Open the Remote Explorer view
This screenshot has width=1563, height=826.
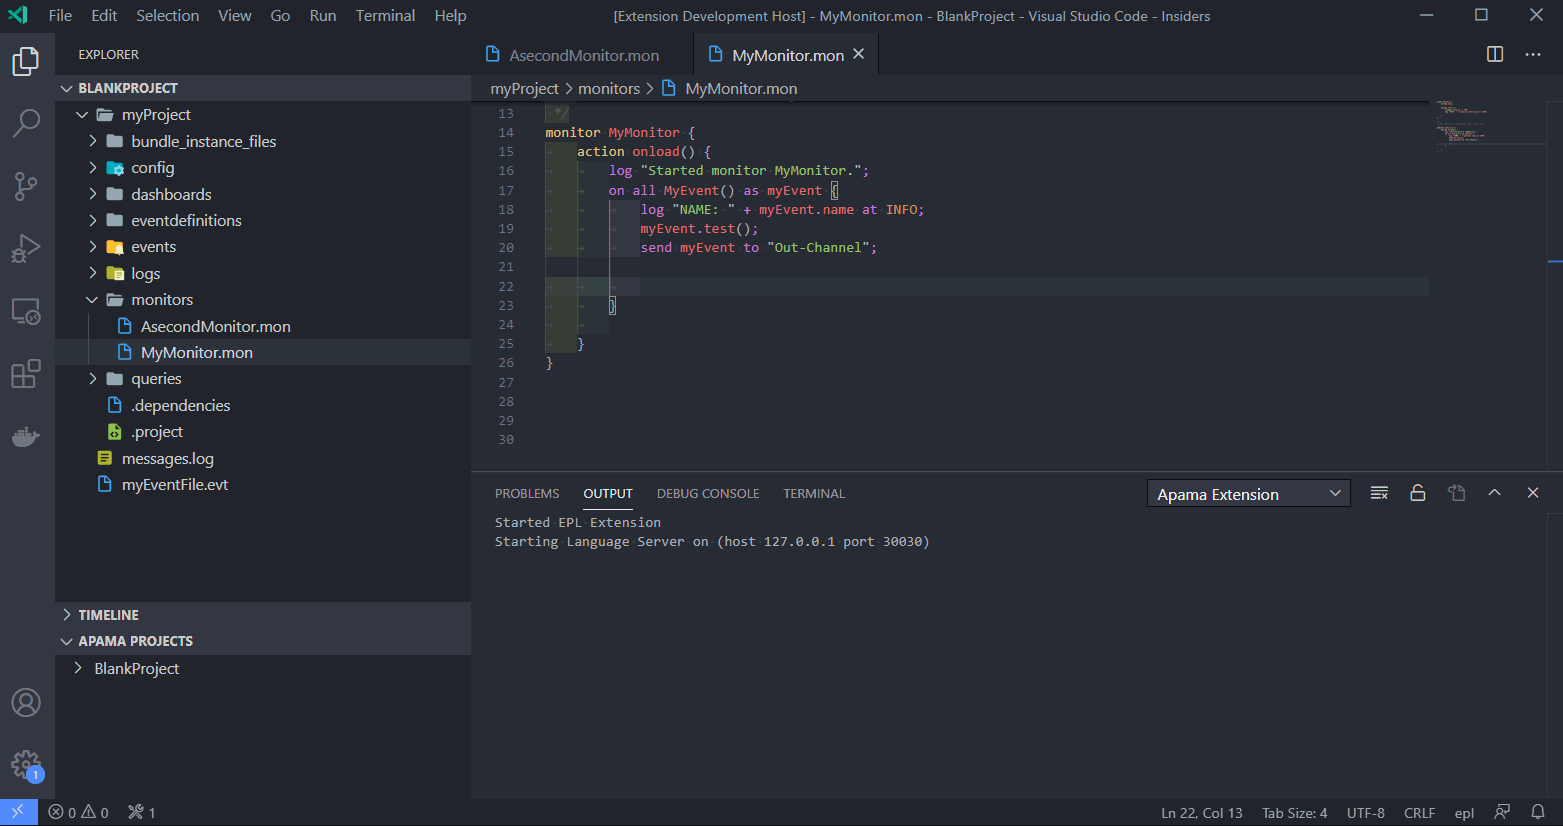tap(26, 312)
